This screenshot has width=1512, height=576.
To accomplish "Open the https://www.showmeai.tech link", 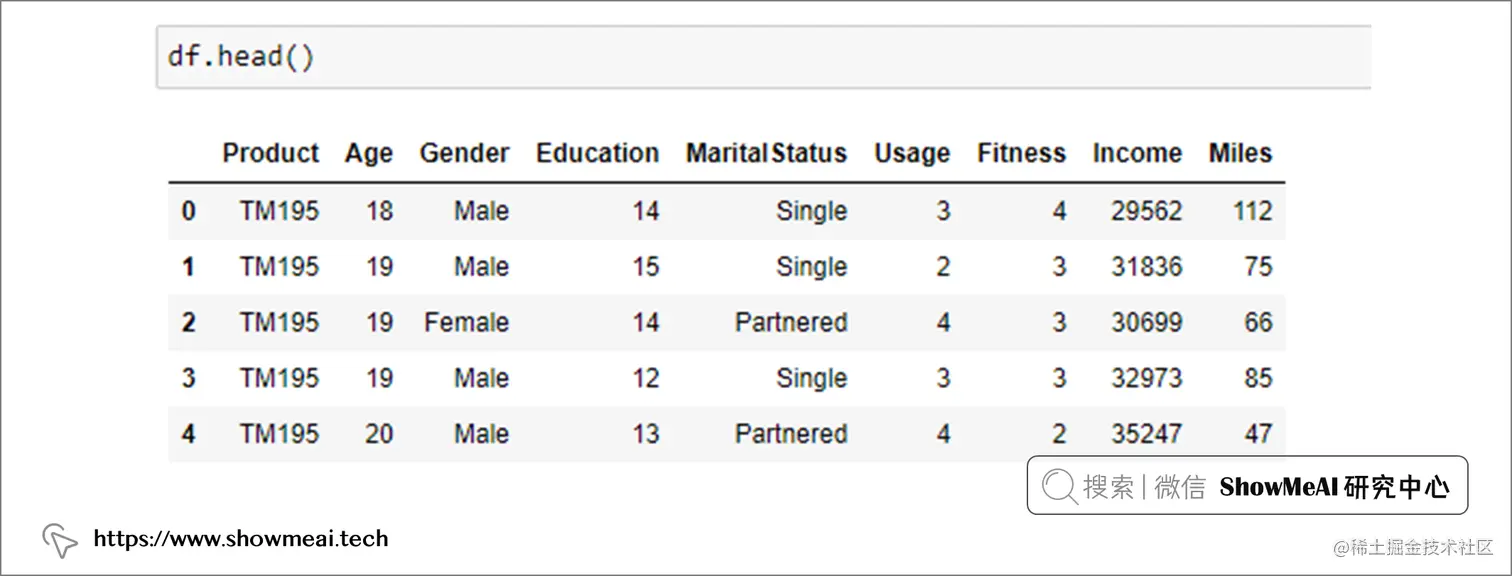I will point(240,539).
